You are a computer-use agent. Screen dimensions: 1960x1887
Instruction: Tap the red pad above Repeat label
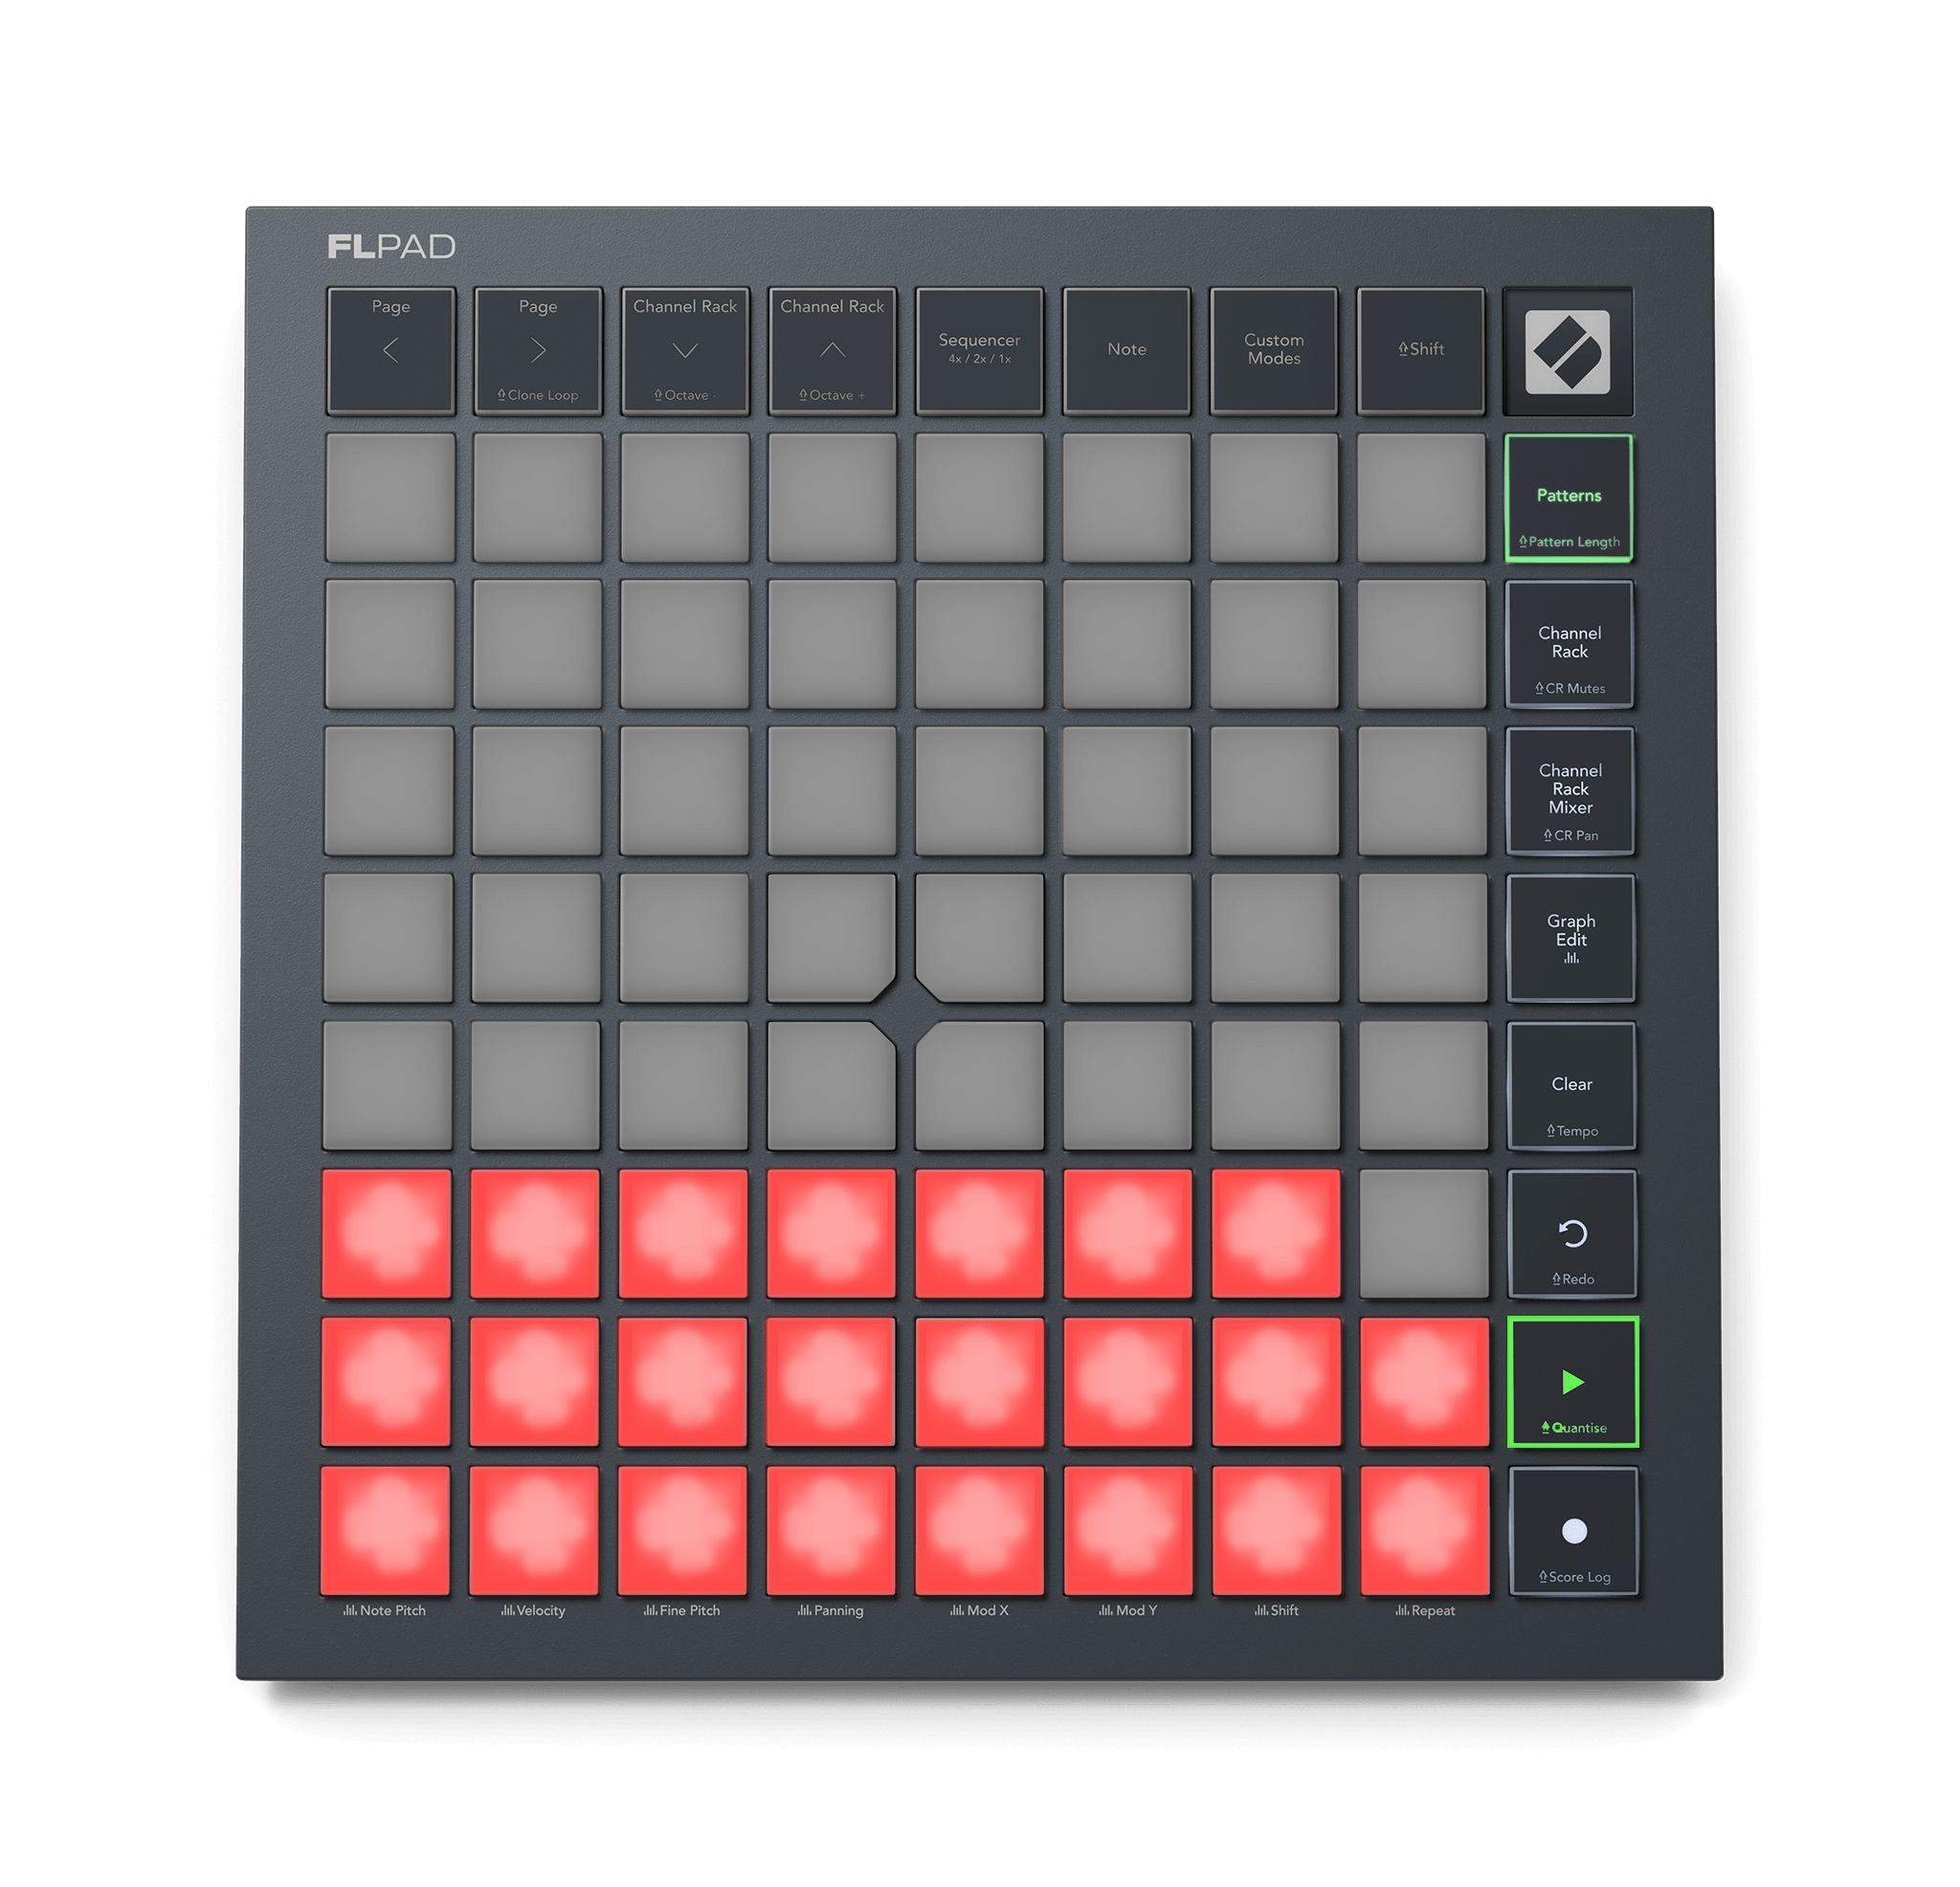pos(1425,1530)
